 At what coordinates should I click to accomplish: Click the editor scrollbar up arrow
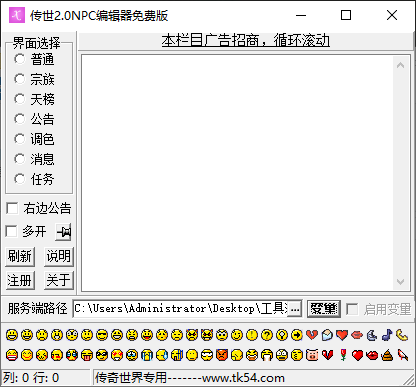point(401,65)
